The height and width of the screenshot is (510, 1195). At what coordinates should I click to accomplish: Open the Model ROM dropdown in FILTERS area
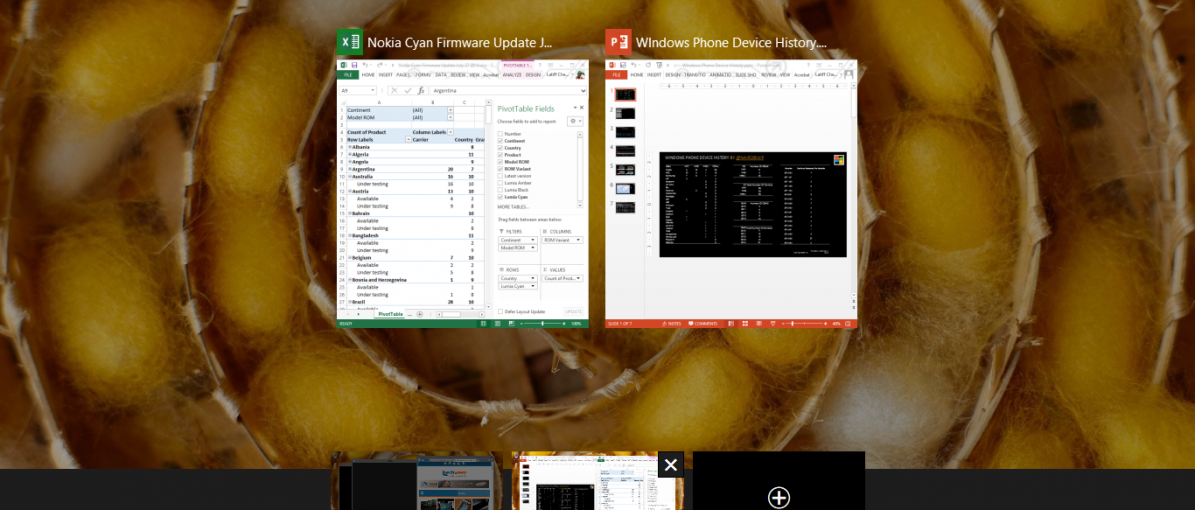pos(533,248)
